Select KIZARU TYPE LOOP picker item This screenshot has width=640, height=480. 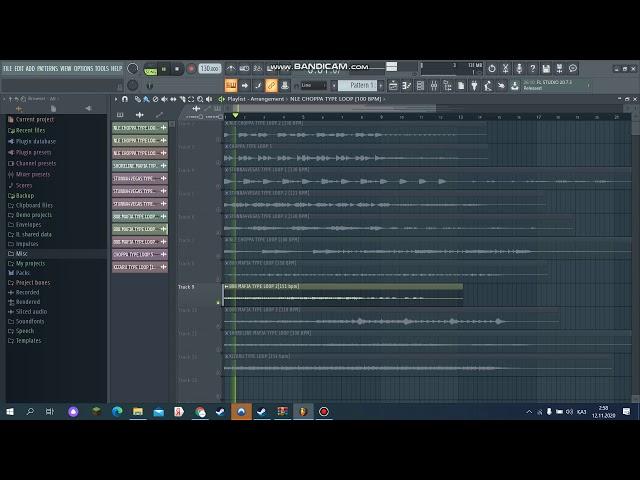140,267
